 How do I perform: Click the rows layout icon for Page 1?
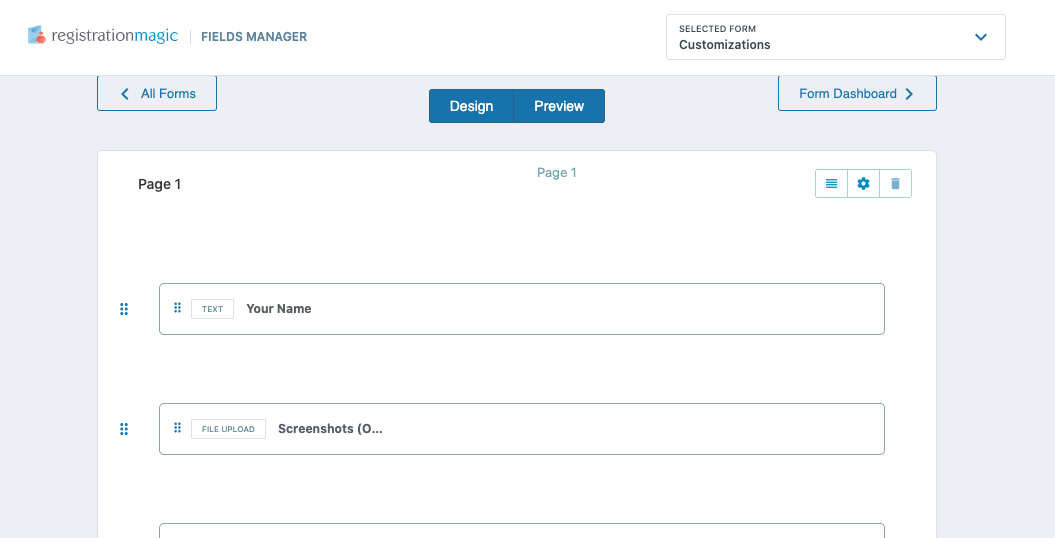coord(831,184)
